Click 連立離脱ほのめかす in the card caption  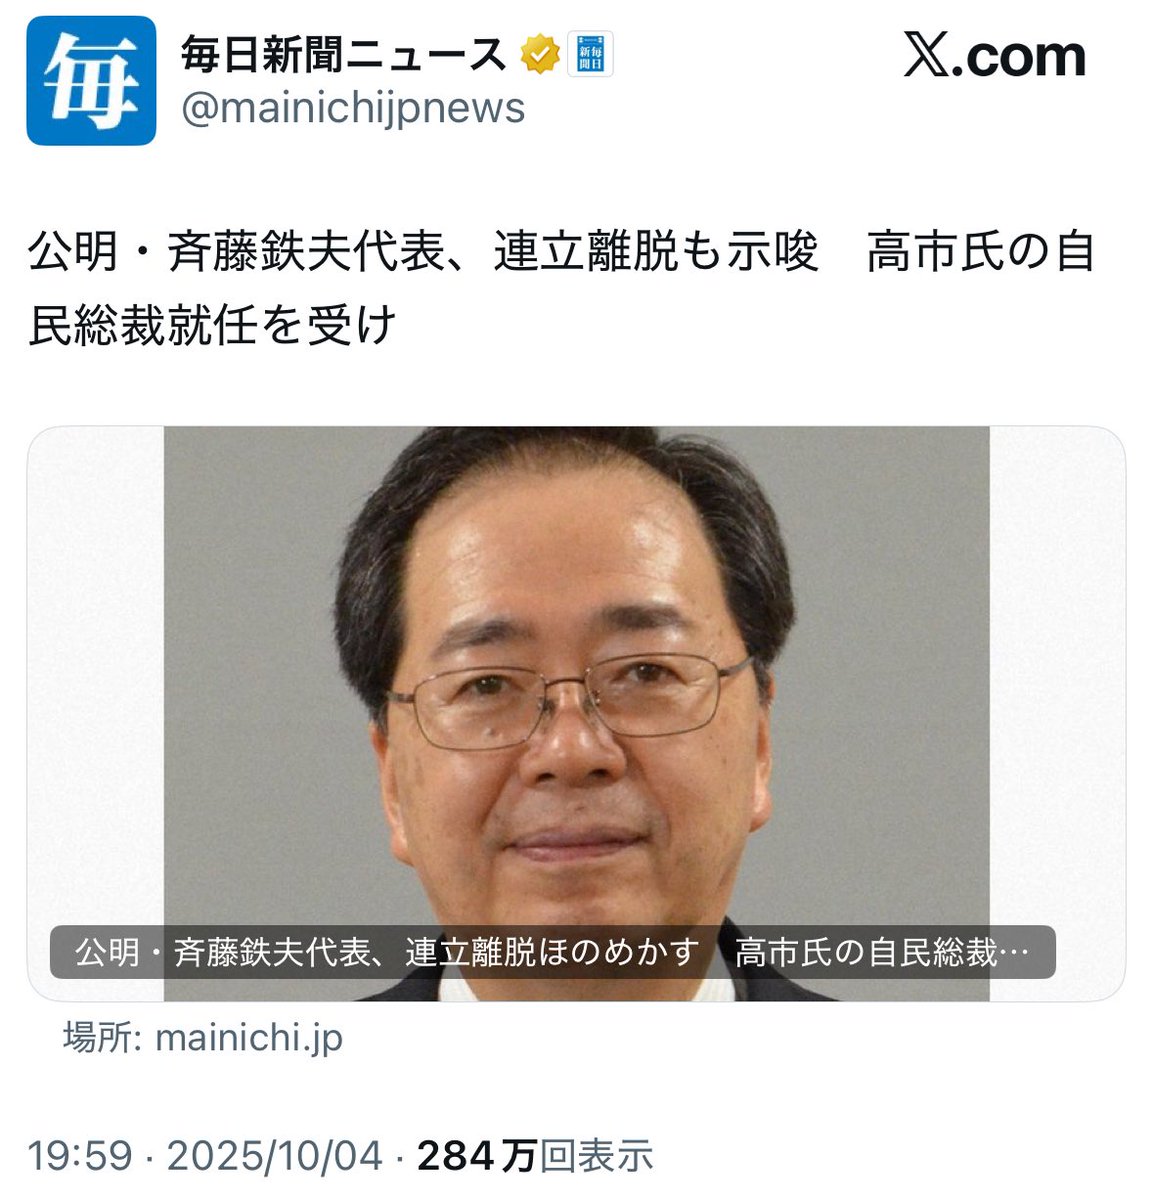pos(552,953)
